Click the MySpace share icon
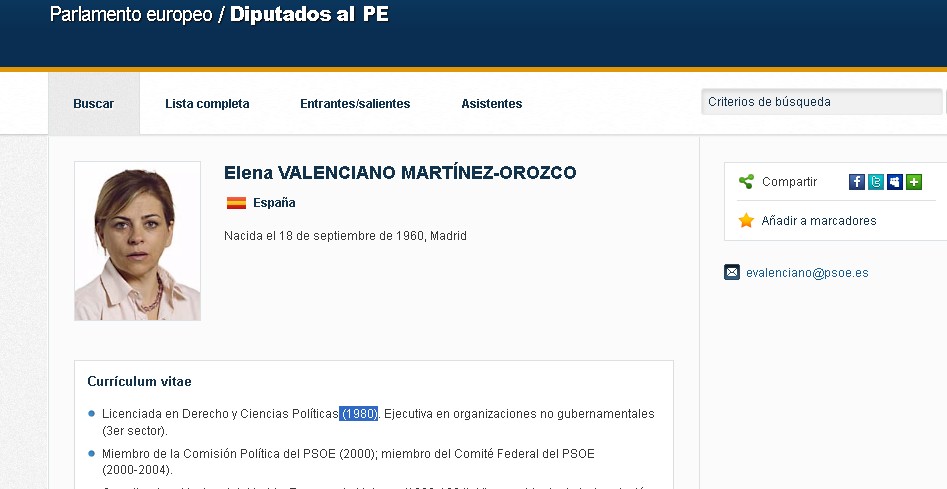 click(x=895, y=182)
